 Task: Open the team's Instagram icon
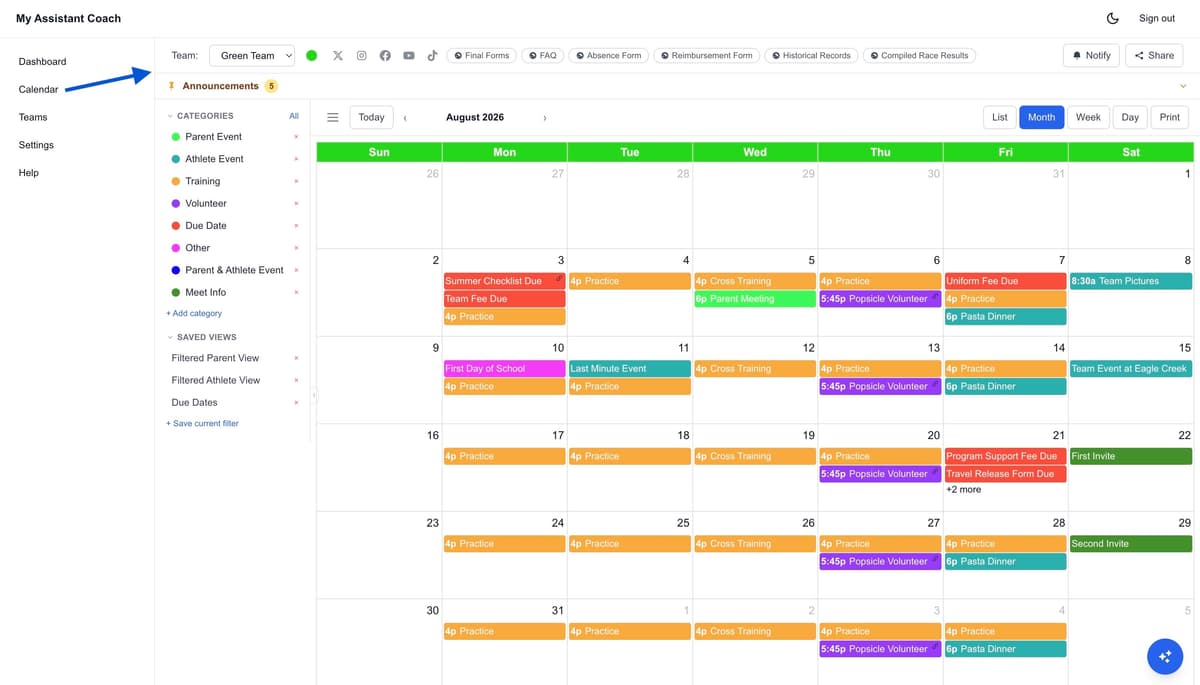(362, 56)
